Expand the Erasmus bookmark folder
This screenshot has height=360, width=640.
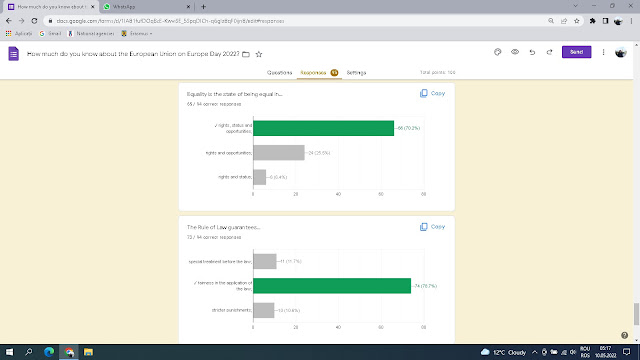(x=137, y=33)
